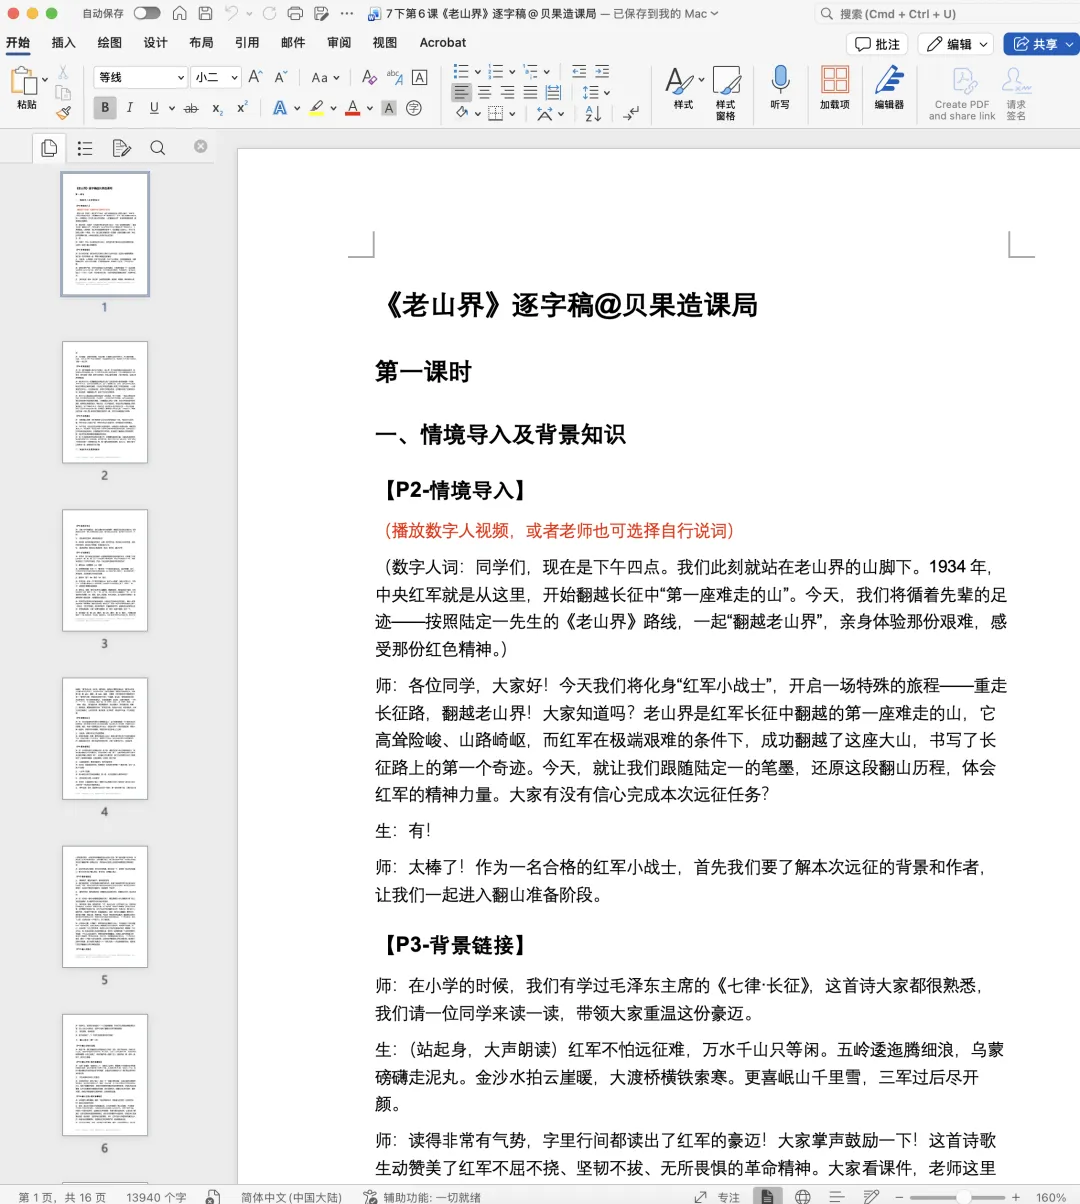
Task: Click language 简体中文(中国大陆) in status bar
Action: coord(291,1196)
